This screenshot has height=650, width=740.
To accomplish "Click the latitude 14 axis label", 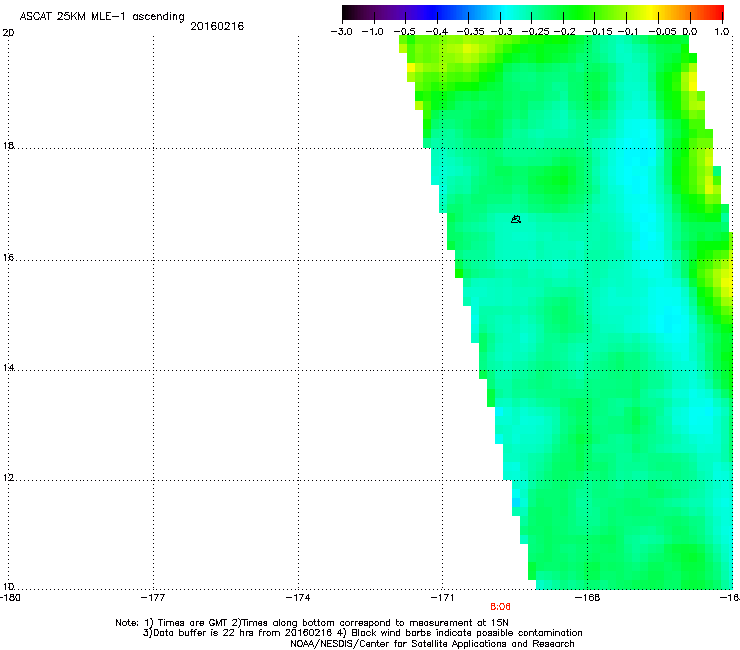I will [8, 368].
